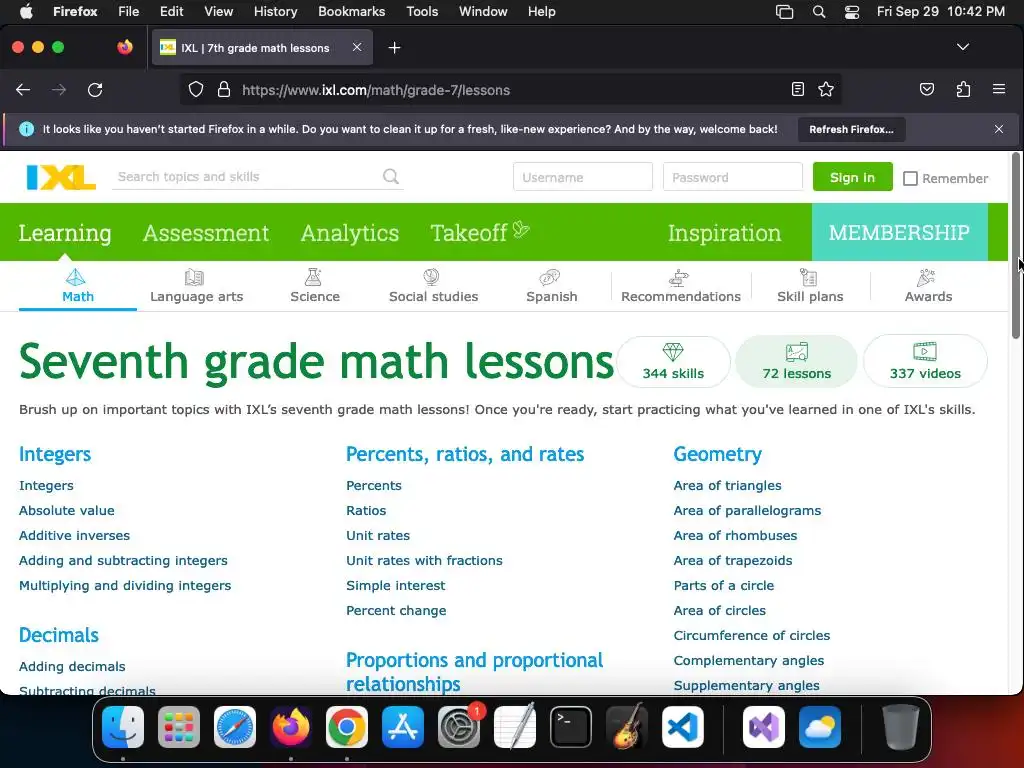Select the Learning tab

65,232
